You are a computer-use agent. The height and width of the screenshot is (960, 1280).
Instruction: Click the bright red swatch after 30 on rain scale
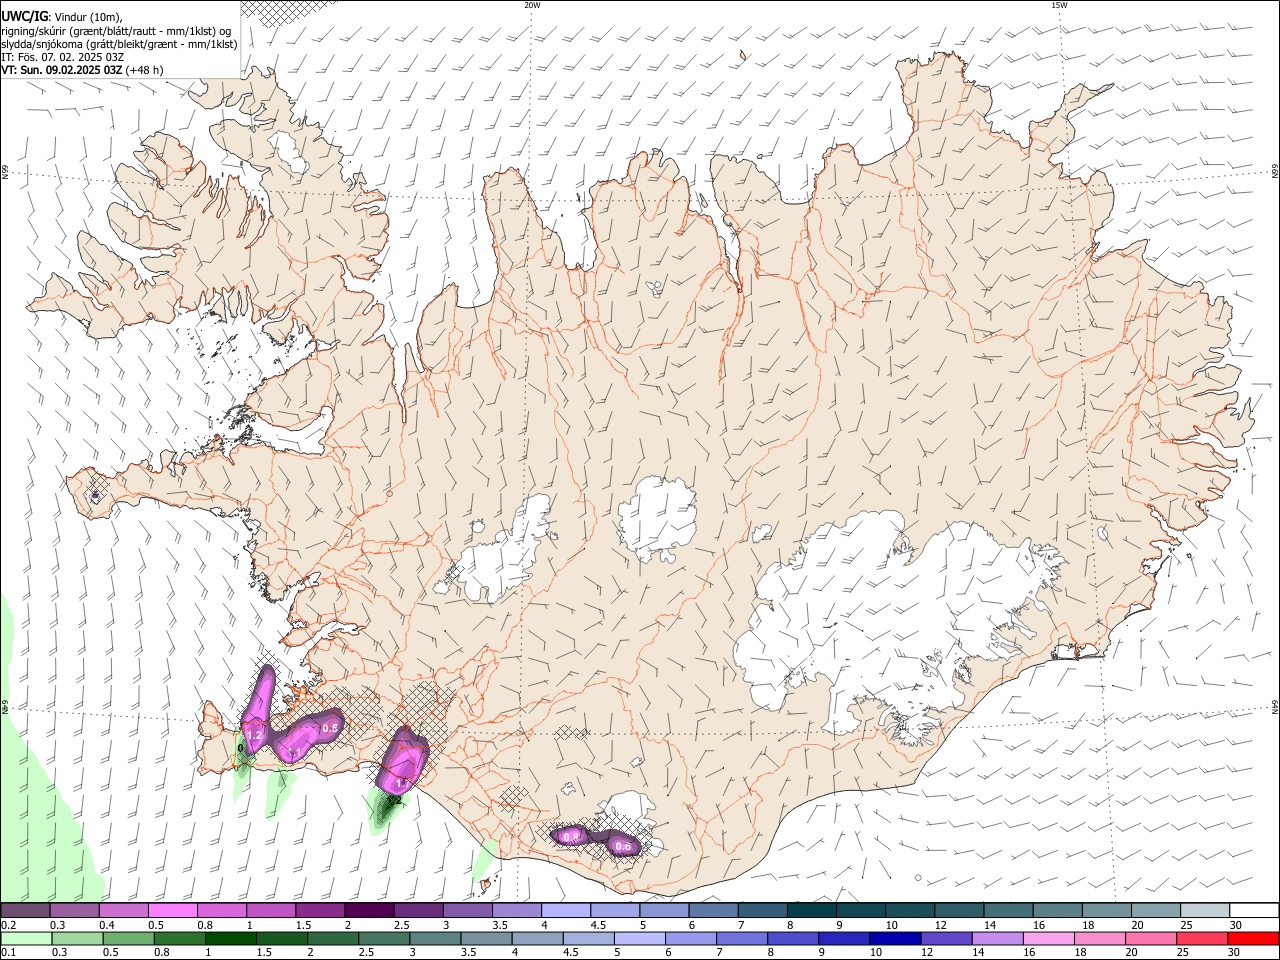[1252, 939]
